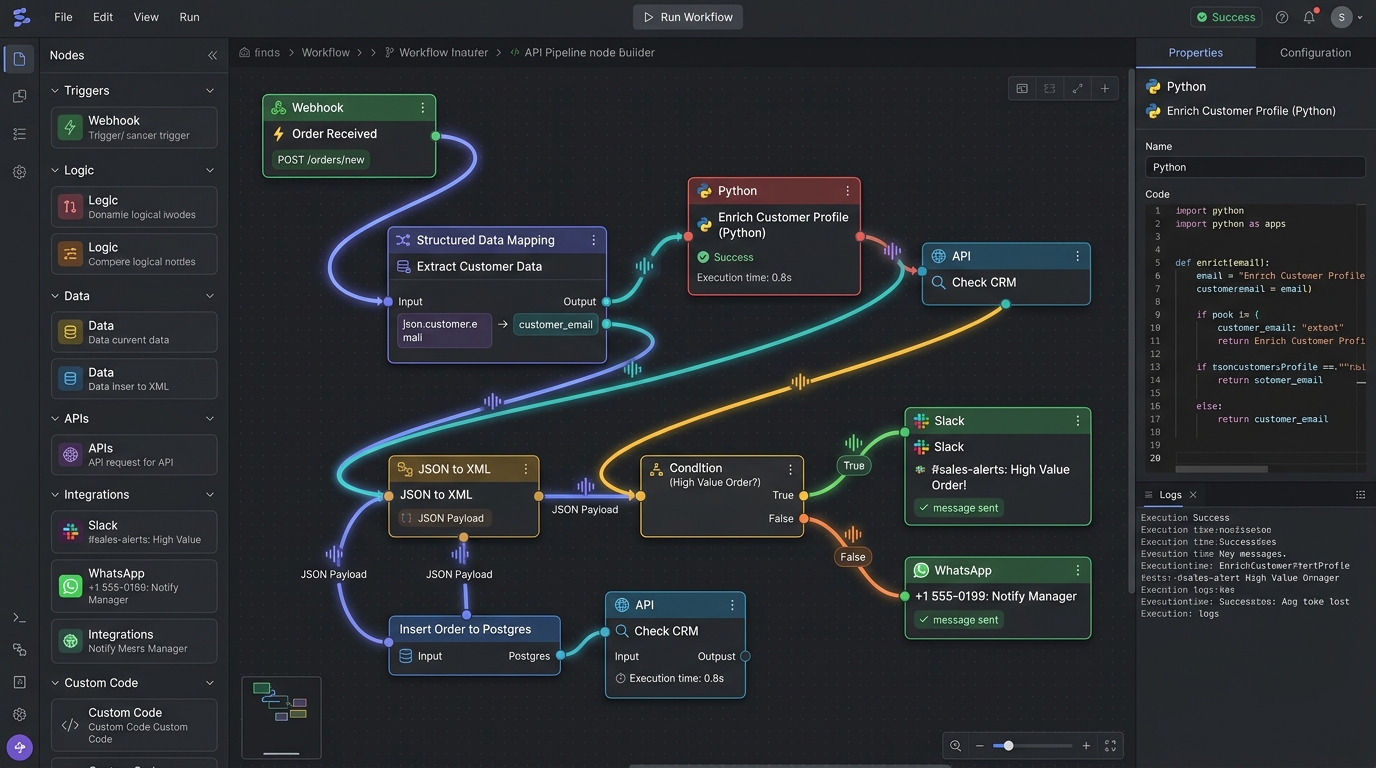This screenshot has height=768, width=1376.
Task: Click the zoom magnifier icon
Action: 955,746
